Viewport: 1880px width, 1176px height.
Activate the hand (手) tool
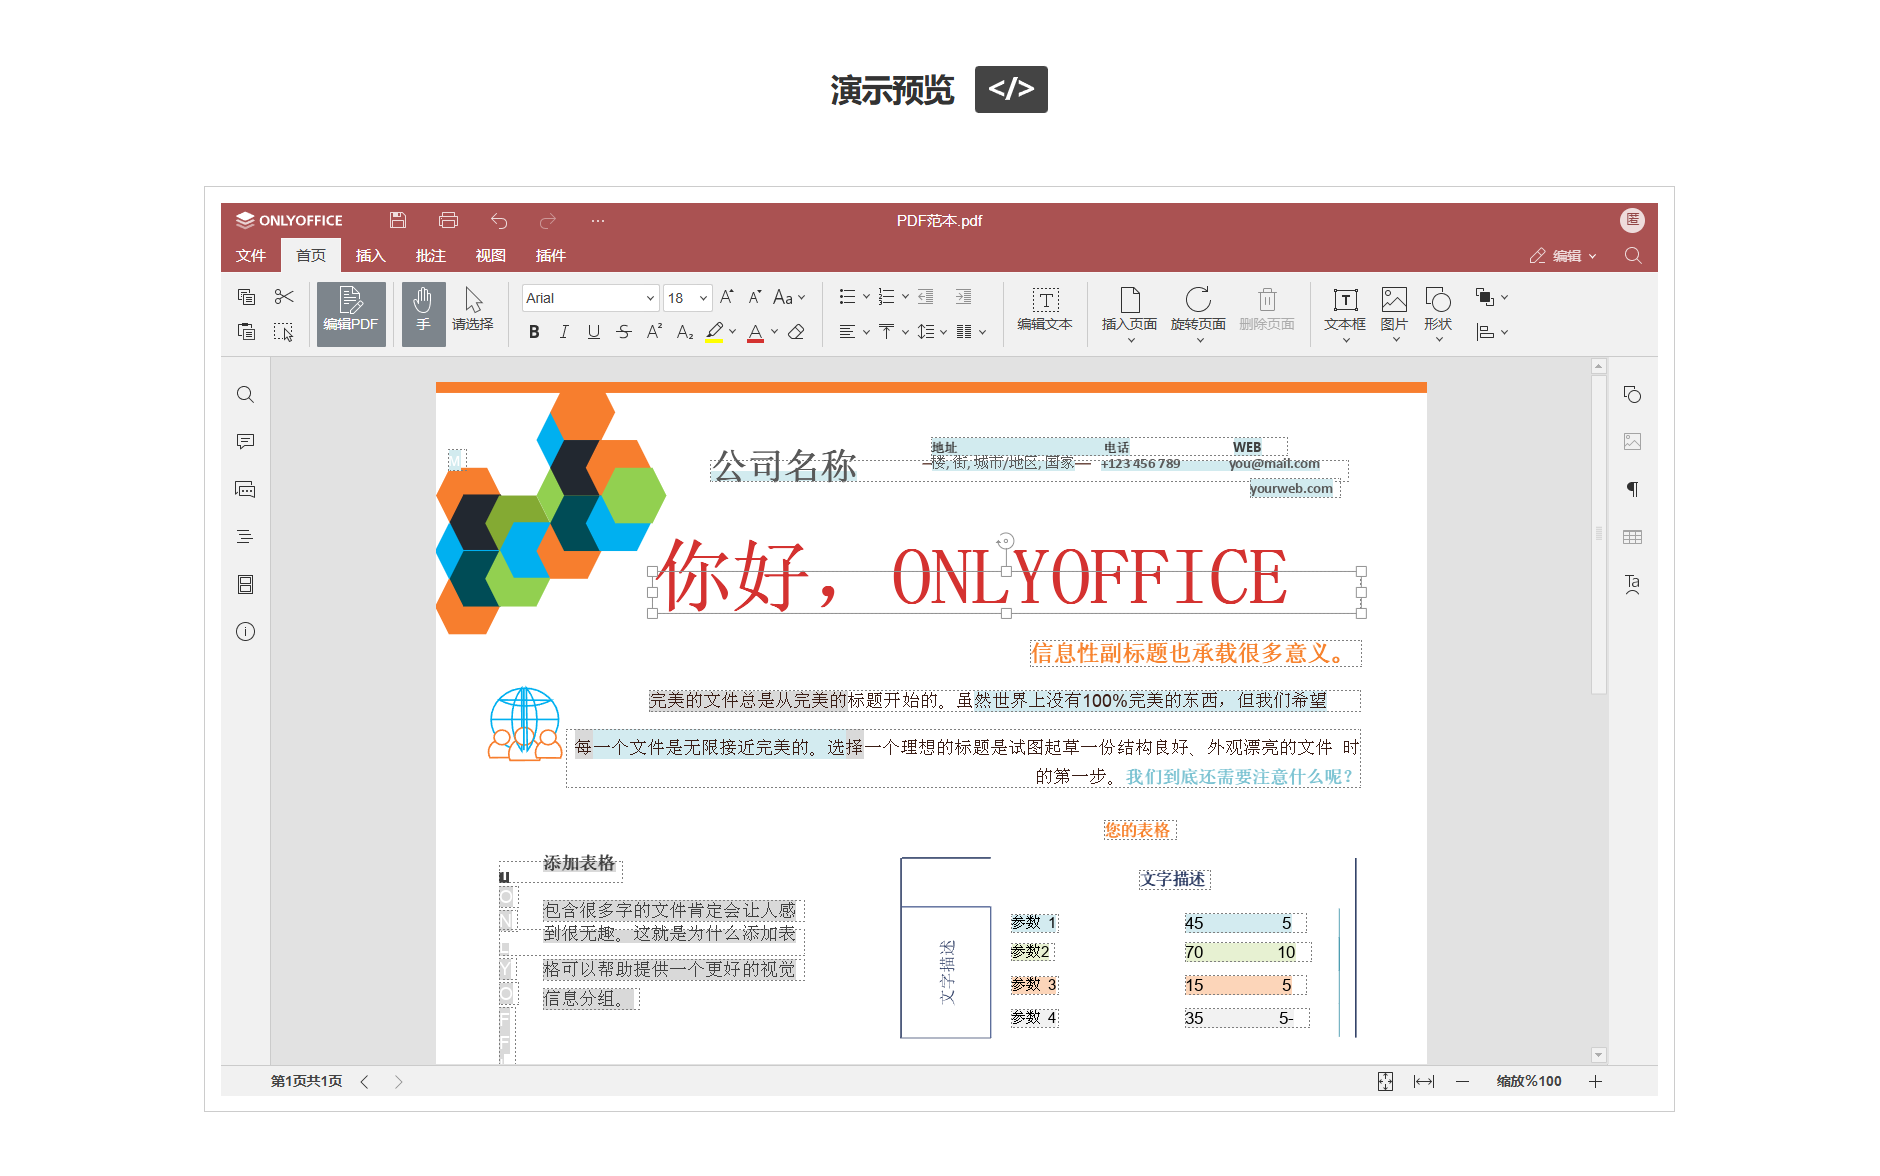[423, 314]
